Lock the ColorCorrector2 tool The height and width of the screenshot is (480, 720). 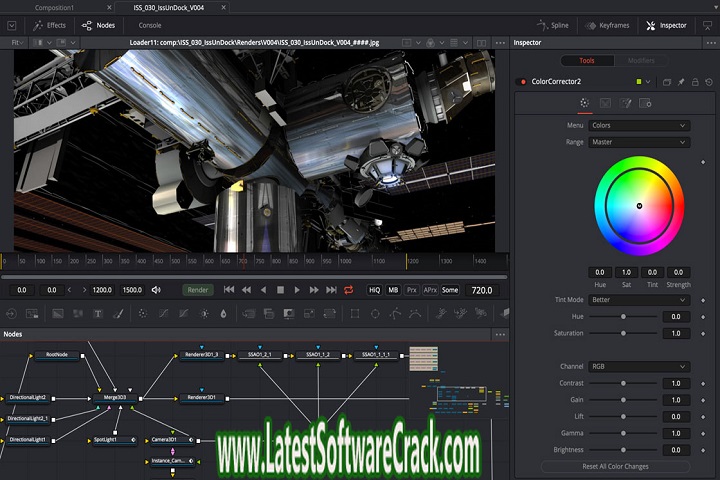[x=696, y=82]
